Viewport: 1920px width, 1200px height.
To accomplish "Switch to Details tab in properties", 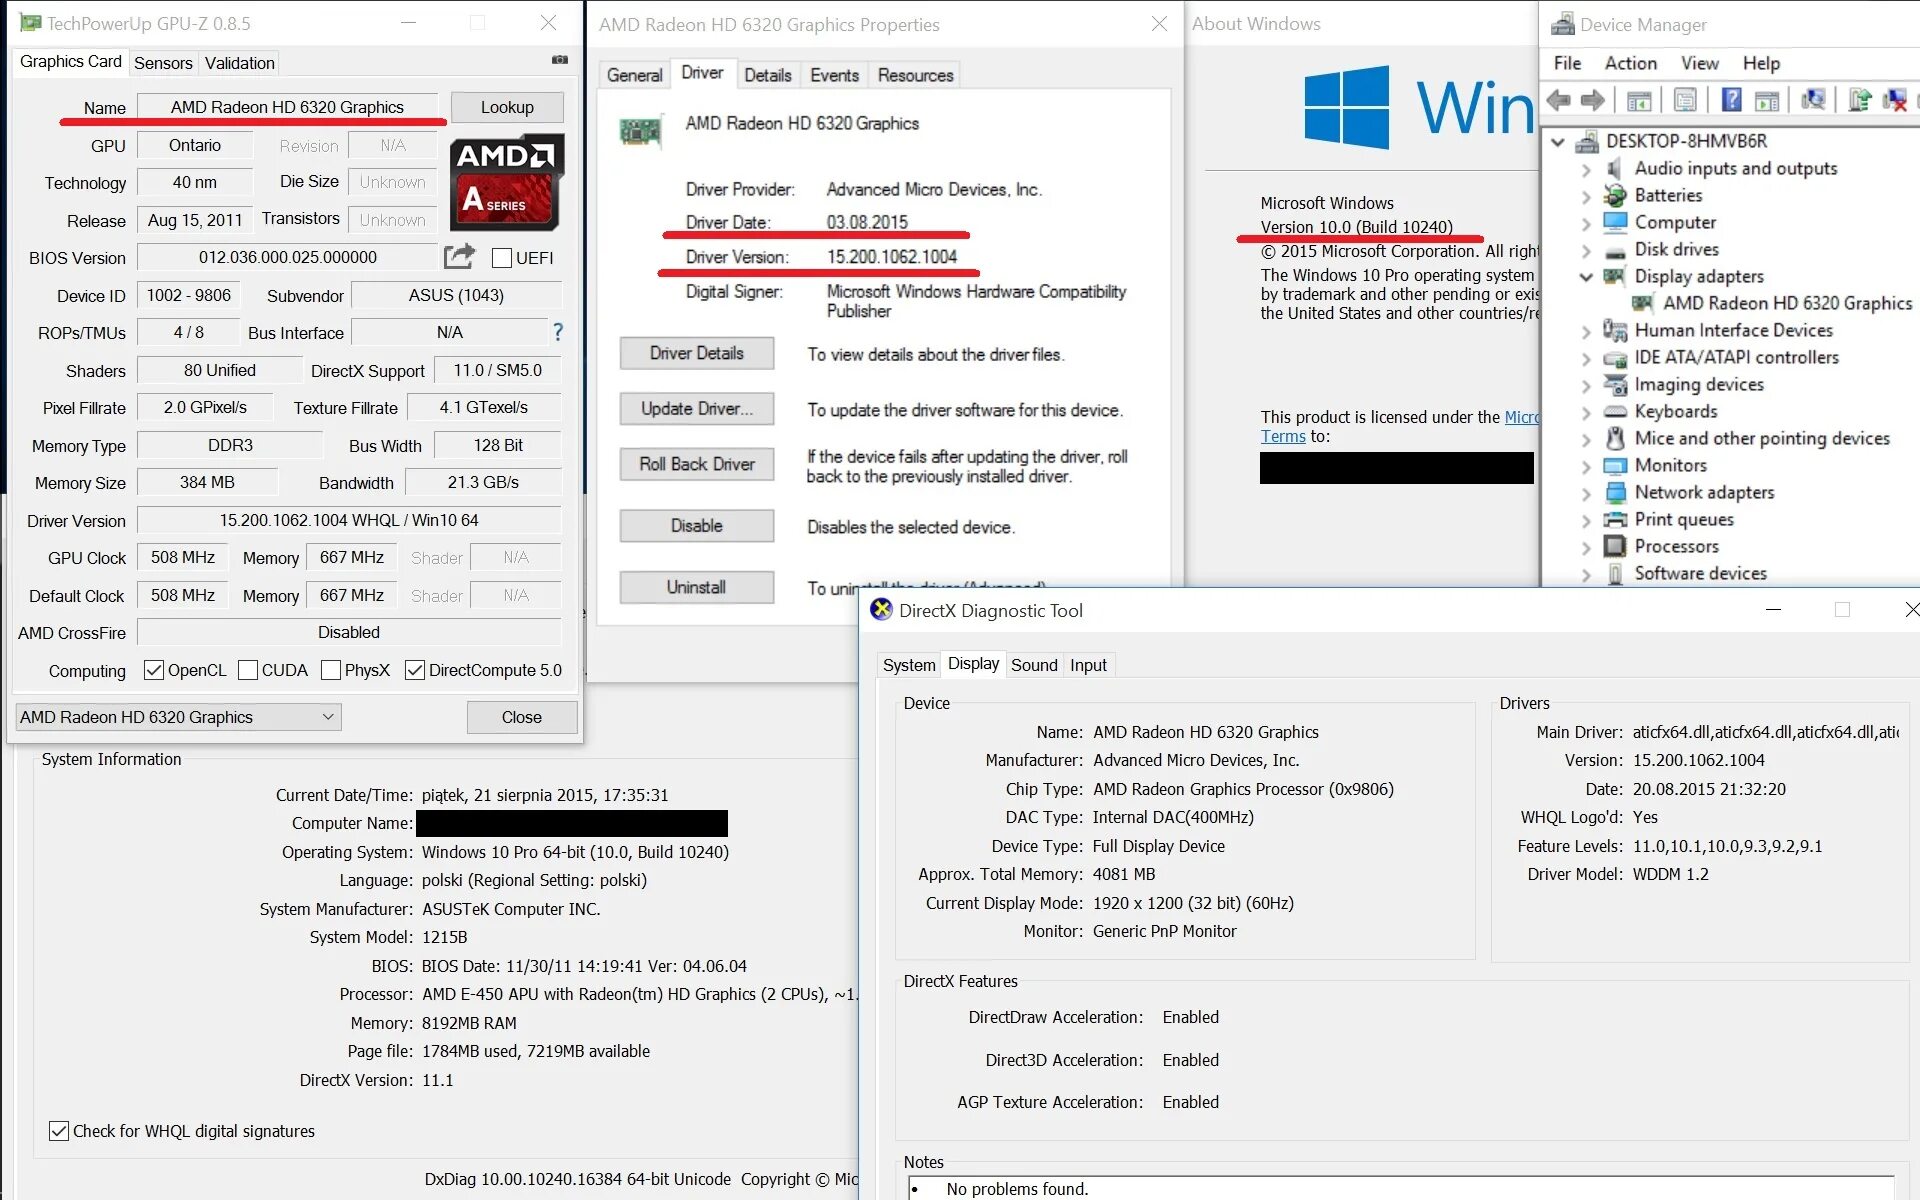I will coord(767,75).
